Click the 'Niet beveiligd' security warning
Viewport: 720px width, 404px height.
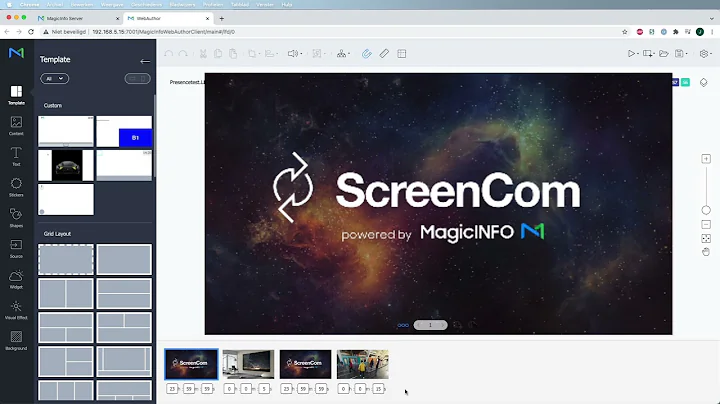pyautogui.click(x=65, y=32)
